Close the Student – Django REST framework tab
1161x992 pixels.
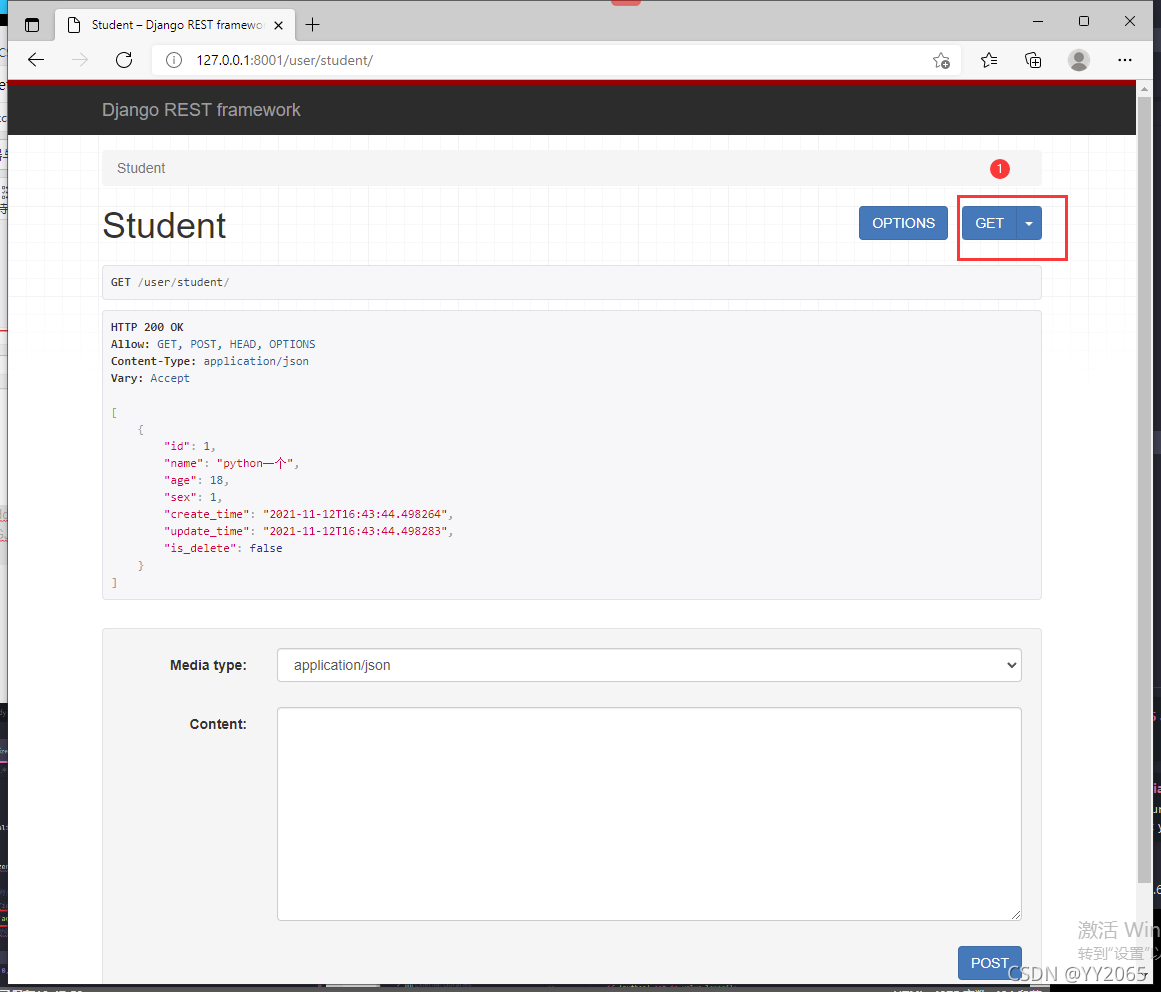[x=278, y=25]
